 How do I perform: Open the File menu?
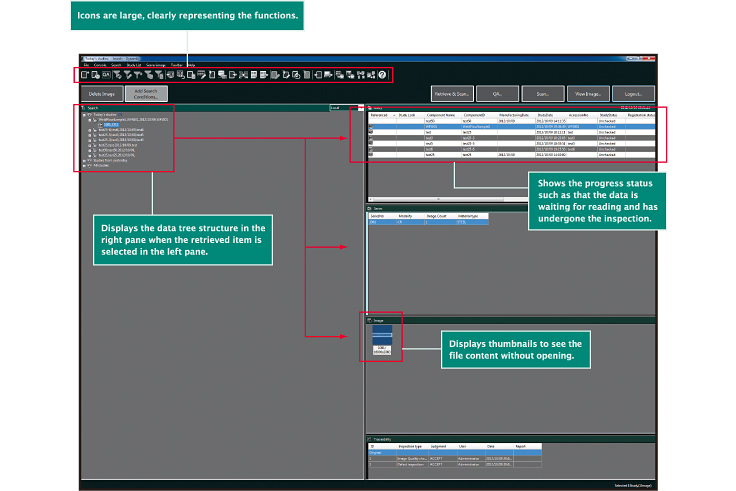(86, 64)
